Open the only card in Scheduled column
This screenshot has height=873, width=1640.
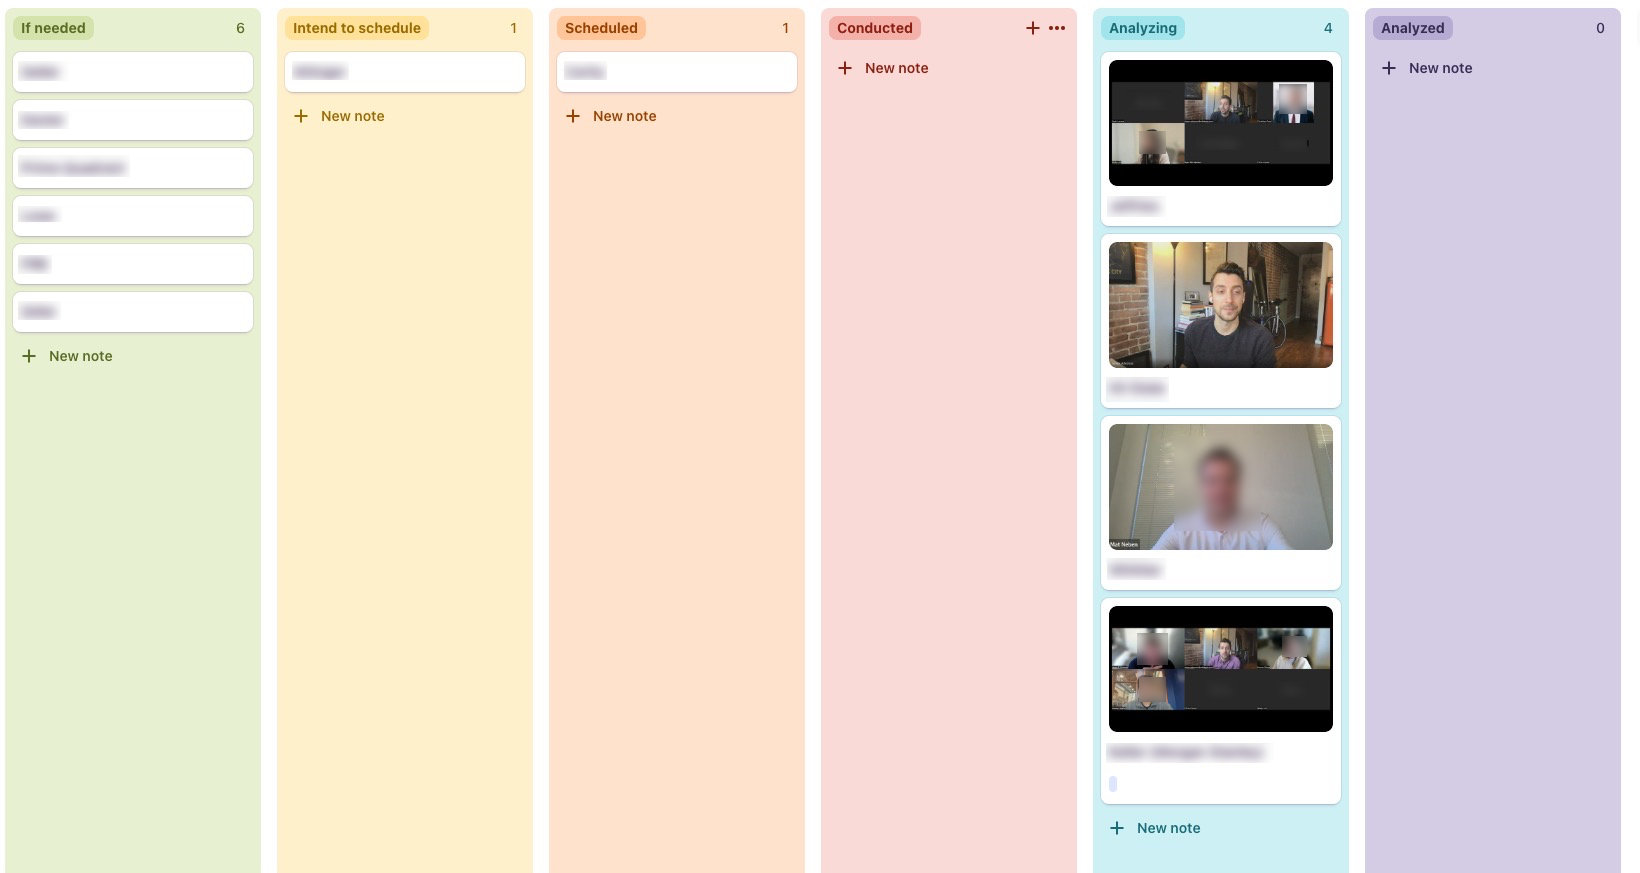click(677, 72)
